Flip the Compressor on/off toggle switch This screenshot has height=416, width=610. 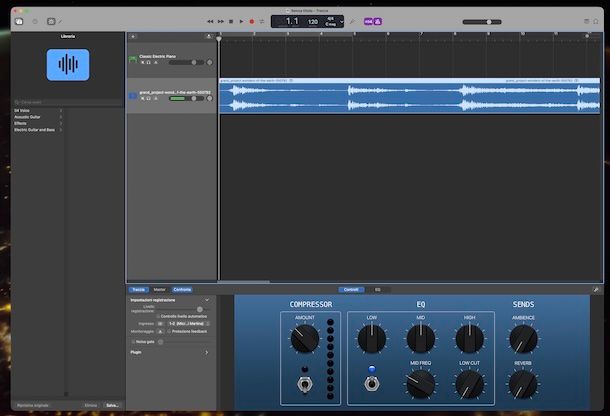point(305,384)
